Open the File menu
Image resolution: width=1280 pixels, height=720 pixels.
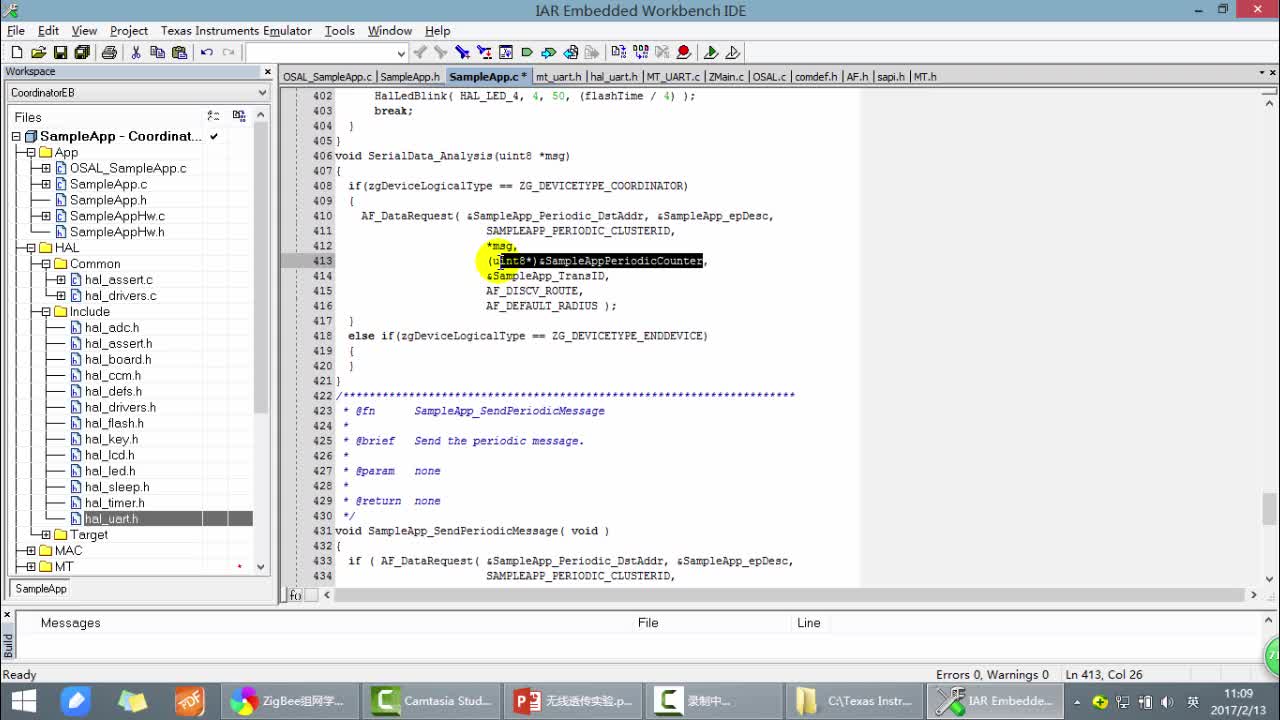click(16, 31)
